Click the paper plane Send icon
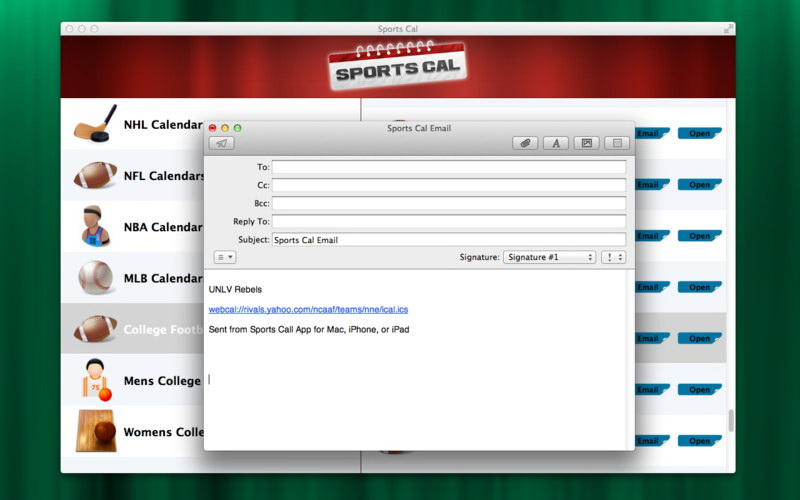 [222, 143]
